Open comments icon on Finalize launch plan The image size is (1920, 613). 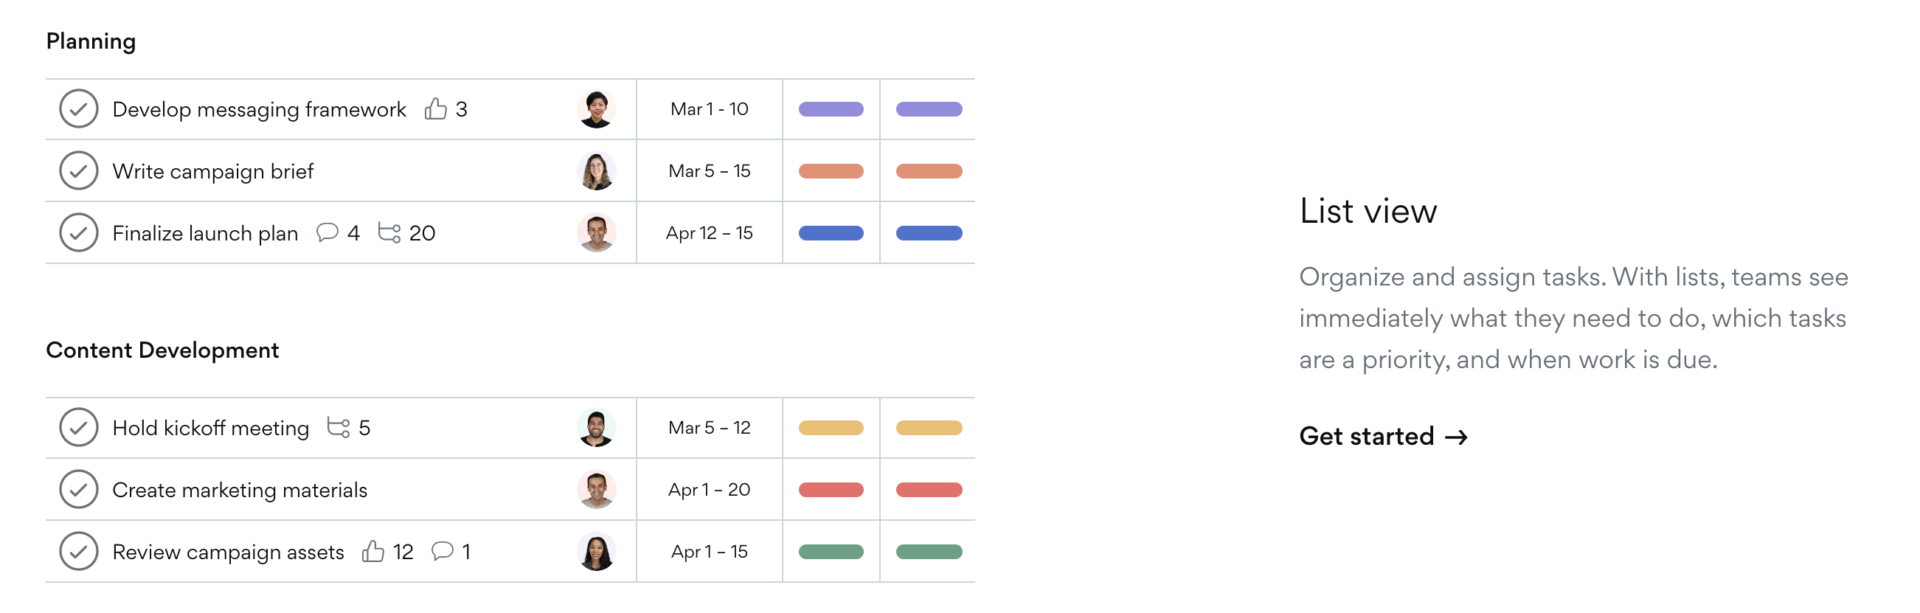(x=326, y=232)
